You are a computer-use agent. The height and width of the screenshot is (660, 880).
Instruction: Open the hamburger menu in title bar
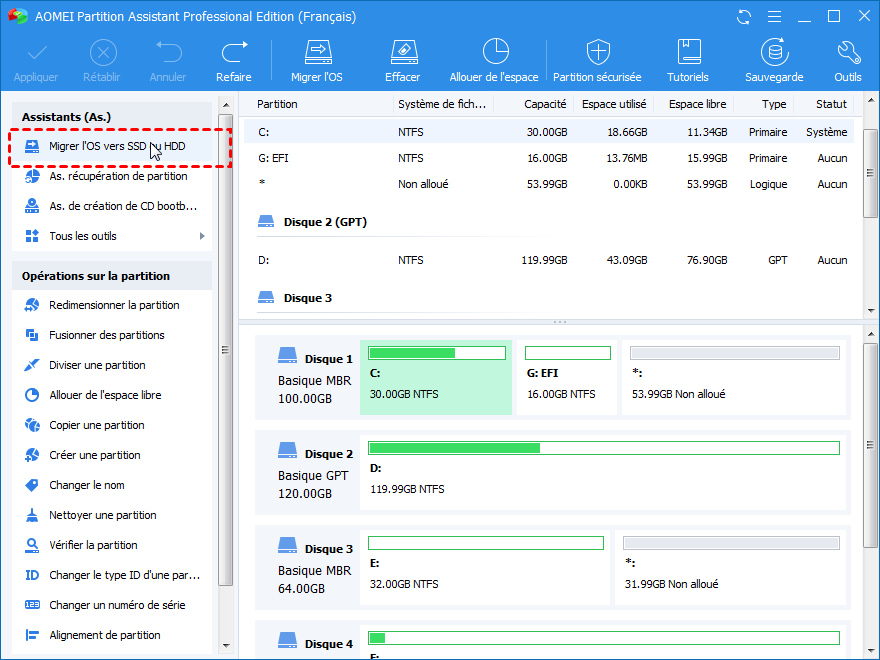(774, 17)
